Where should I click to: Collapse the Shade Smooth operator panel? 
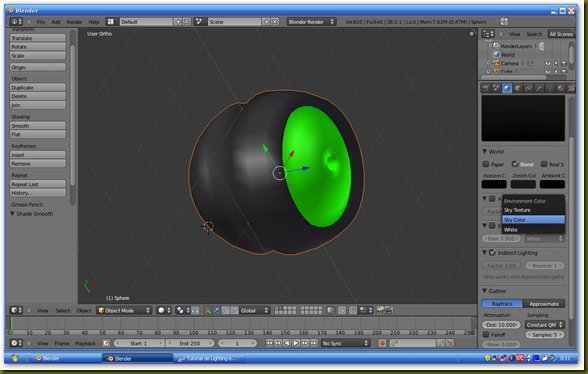click(x=12, y=213)
